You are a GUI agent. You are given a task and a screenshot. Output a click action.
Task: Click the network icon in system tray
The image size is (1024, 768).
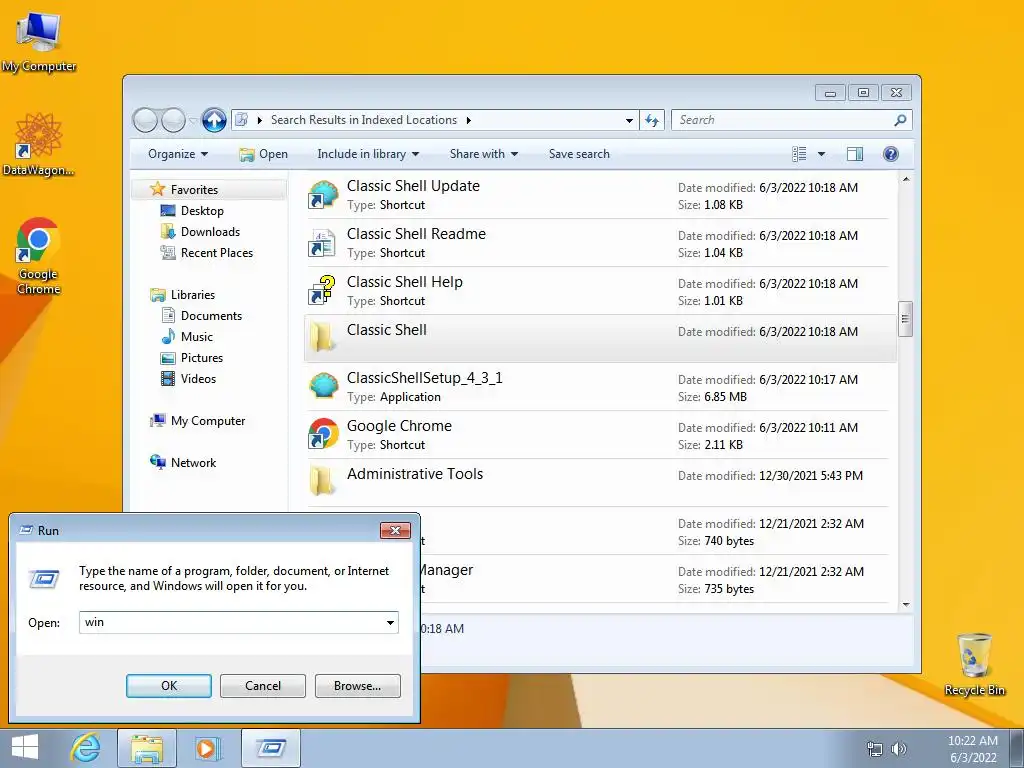(x=874, y=749)
